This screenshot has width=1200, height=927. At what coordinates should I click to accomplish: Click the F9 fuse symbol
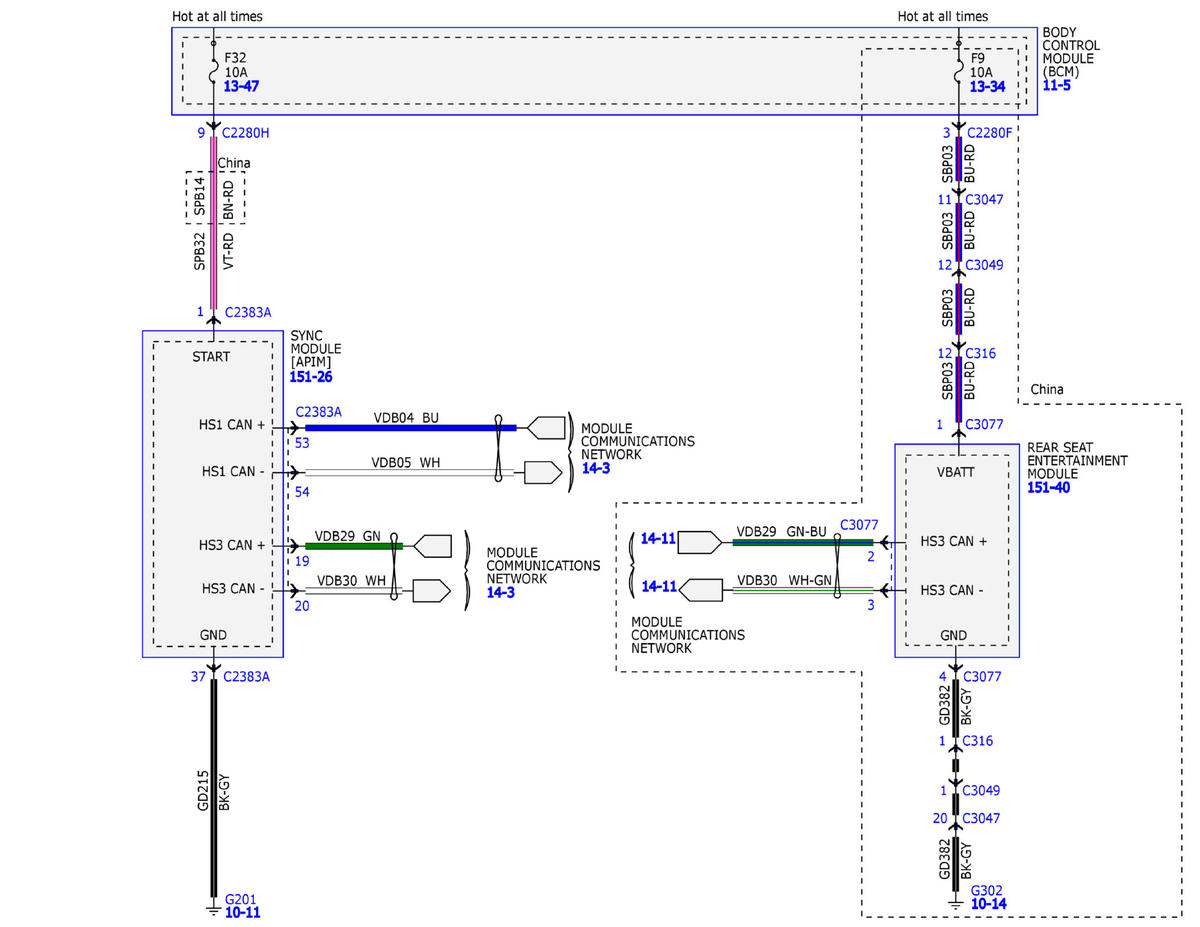click(958, 73)
